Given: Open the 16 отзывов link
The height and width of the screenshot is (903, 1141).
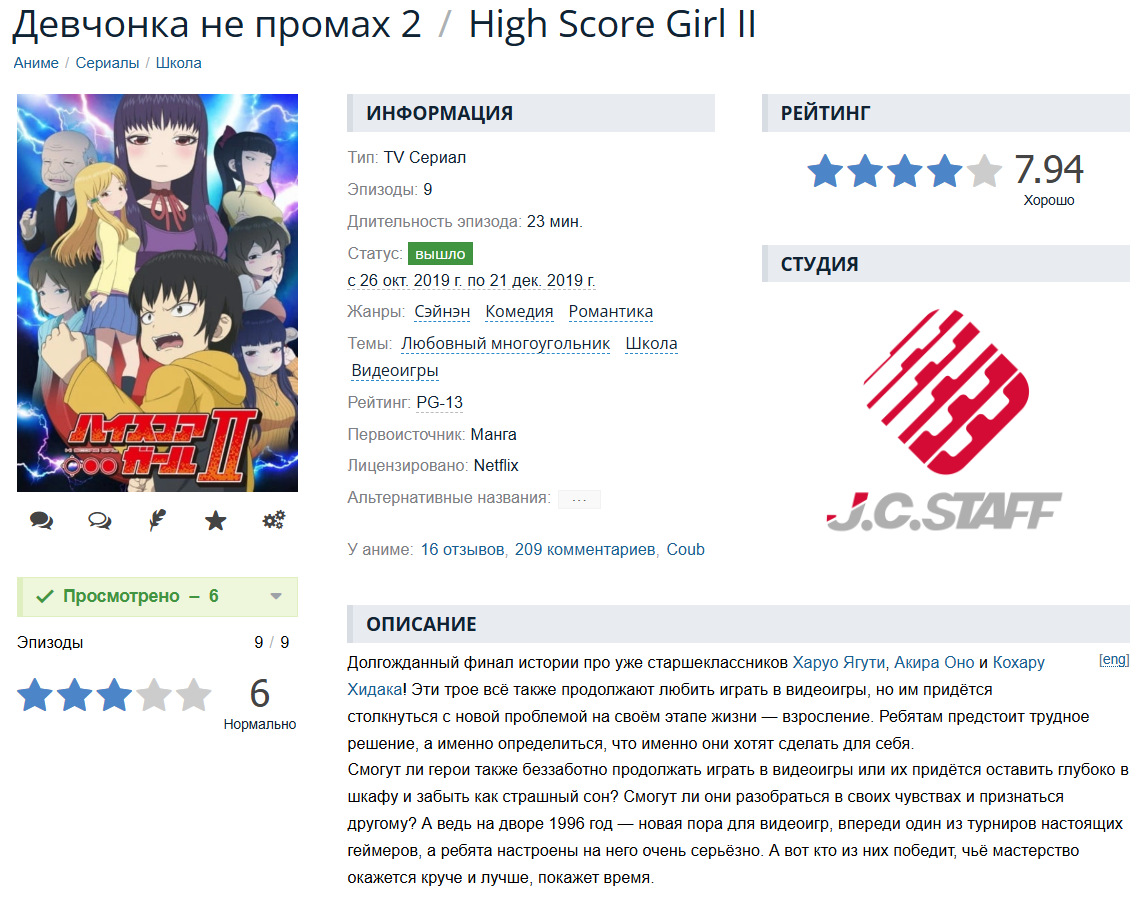Looking at the screenshot, I should [x=463, y=550].
